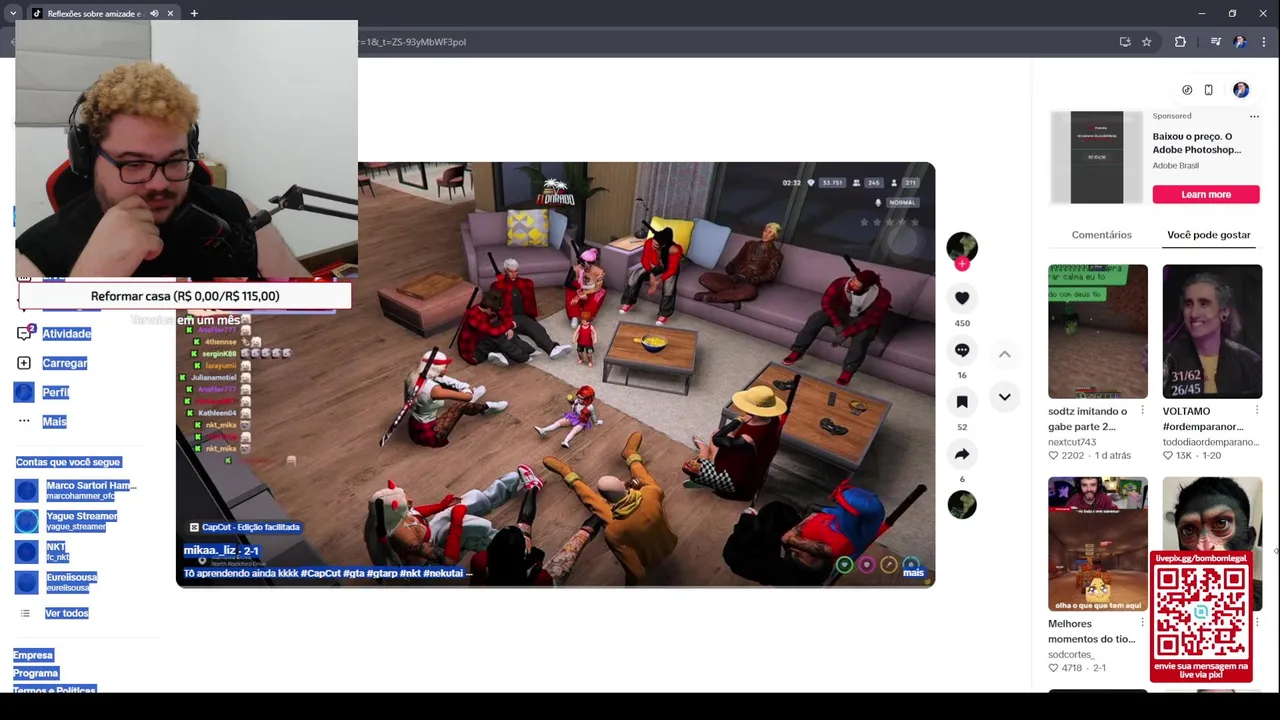Open the TikTok coins icon in header

click(x=1187, y=90)
